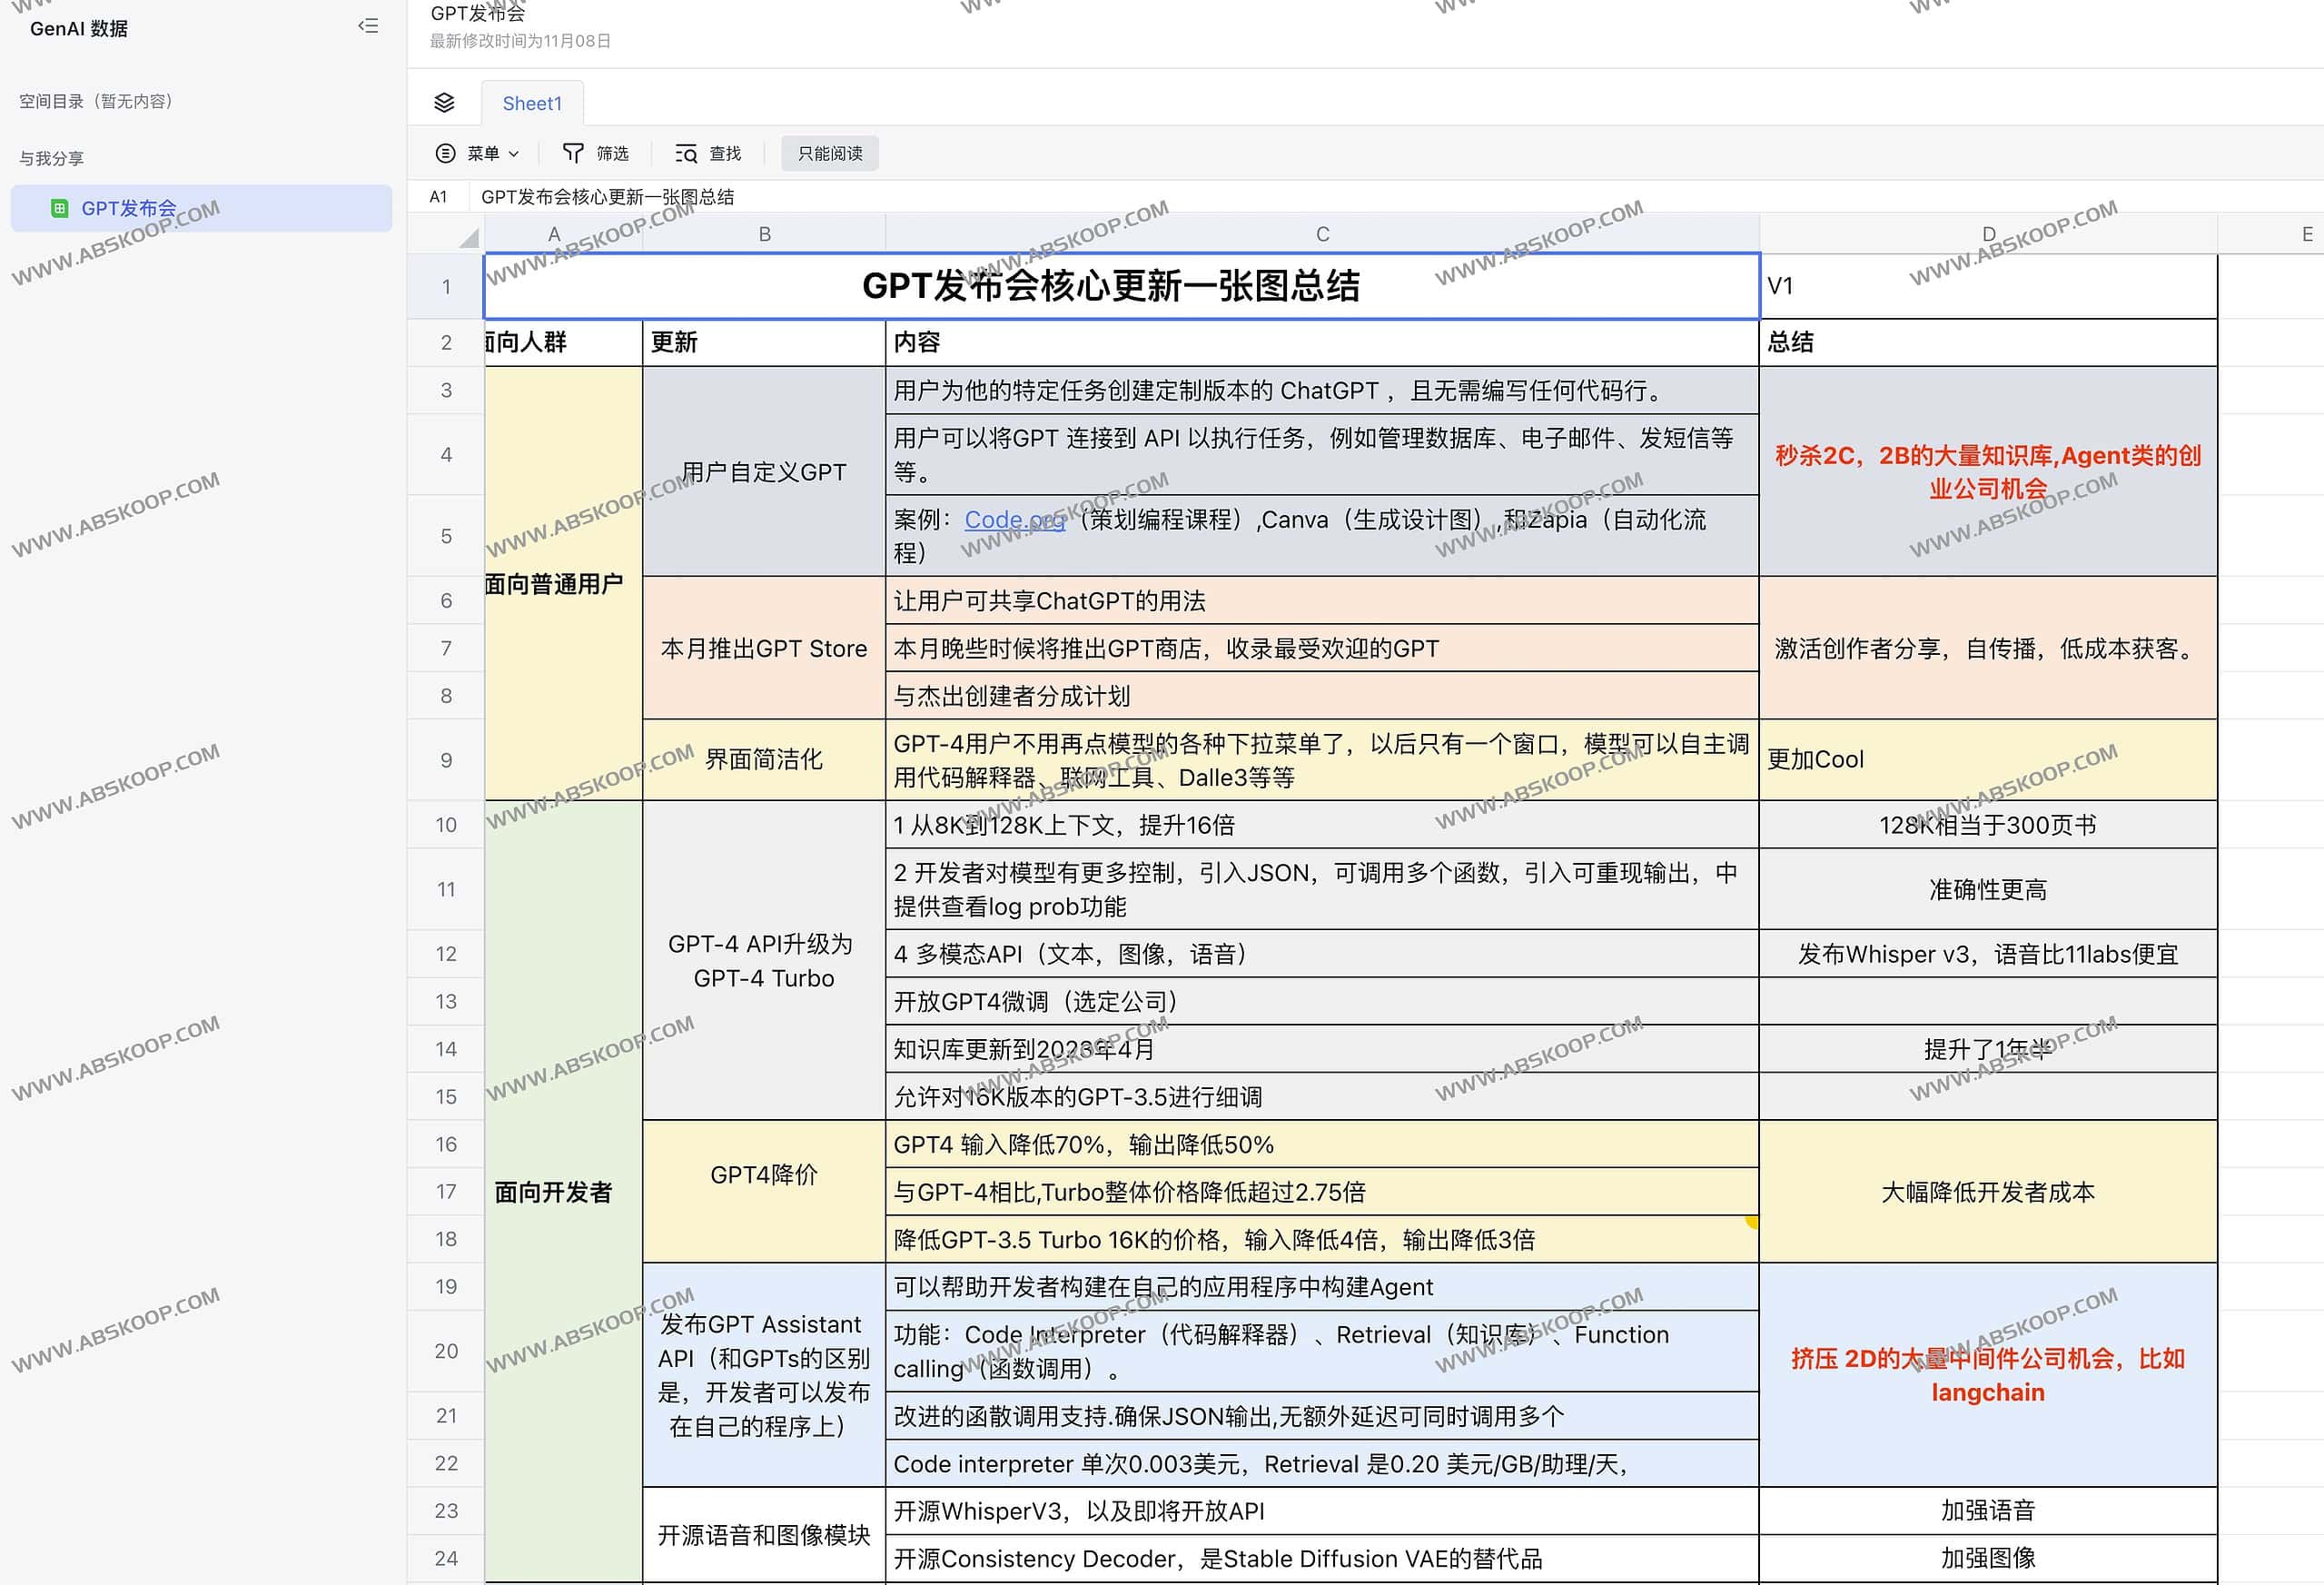
Task: Select column D header
Action: click(1987, 234)
